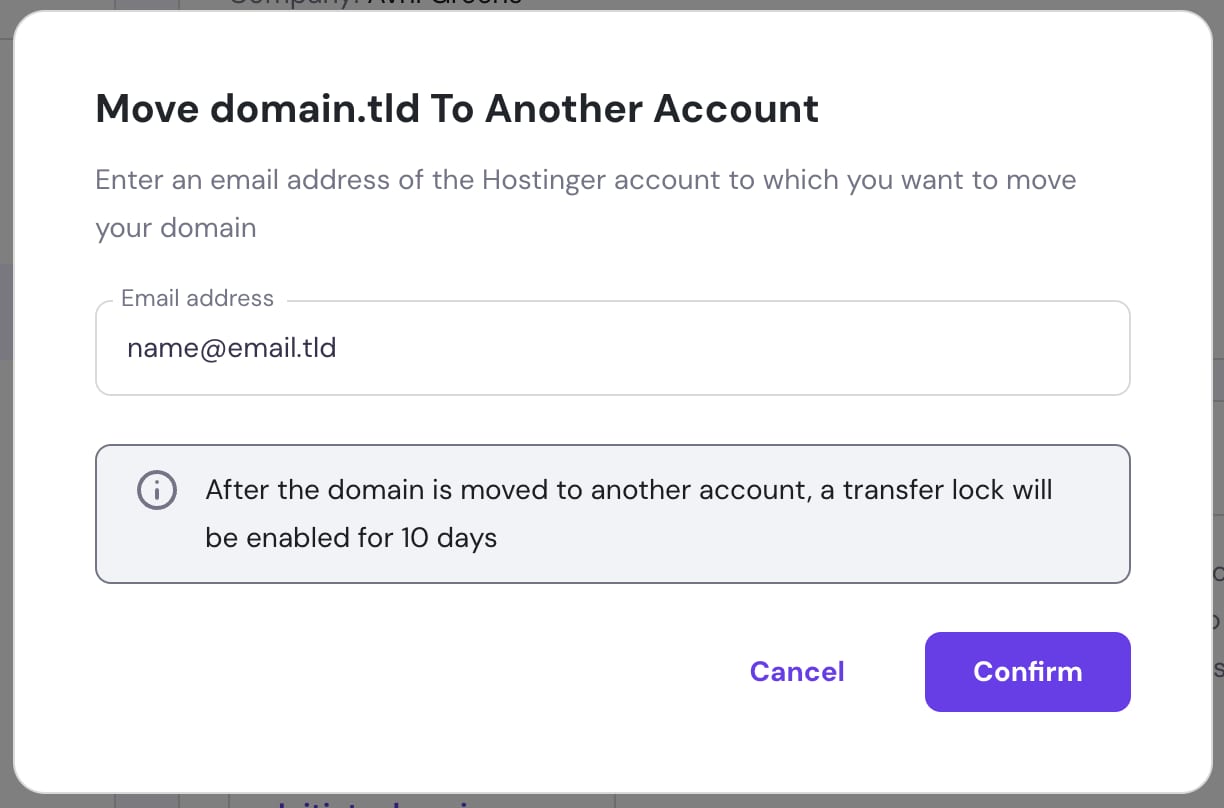Click the "10 days" text in the notice
Screen dimensions: 1224x808
click(x=449, y=538)
